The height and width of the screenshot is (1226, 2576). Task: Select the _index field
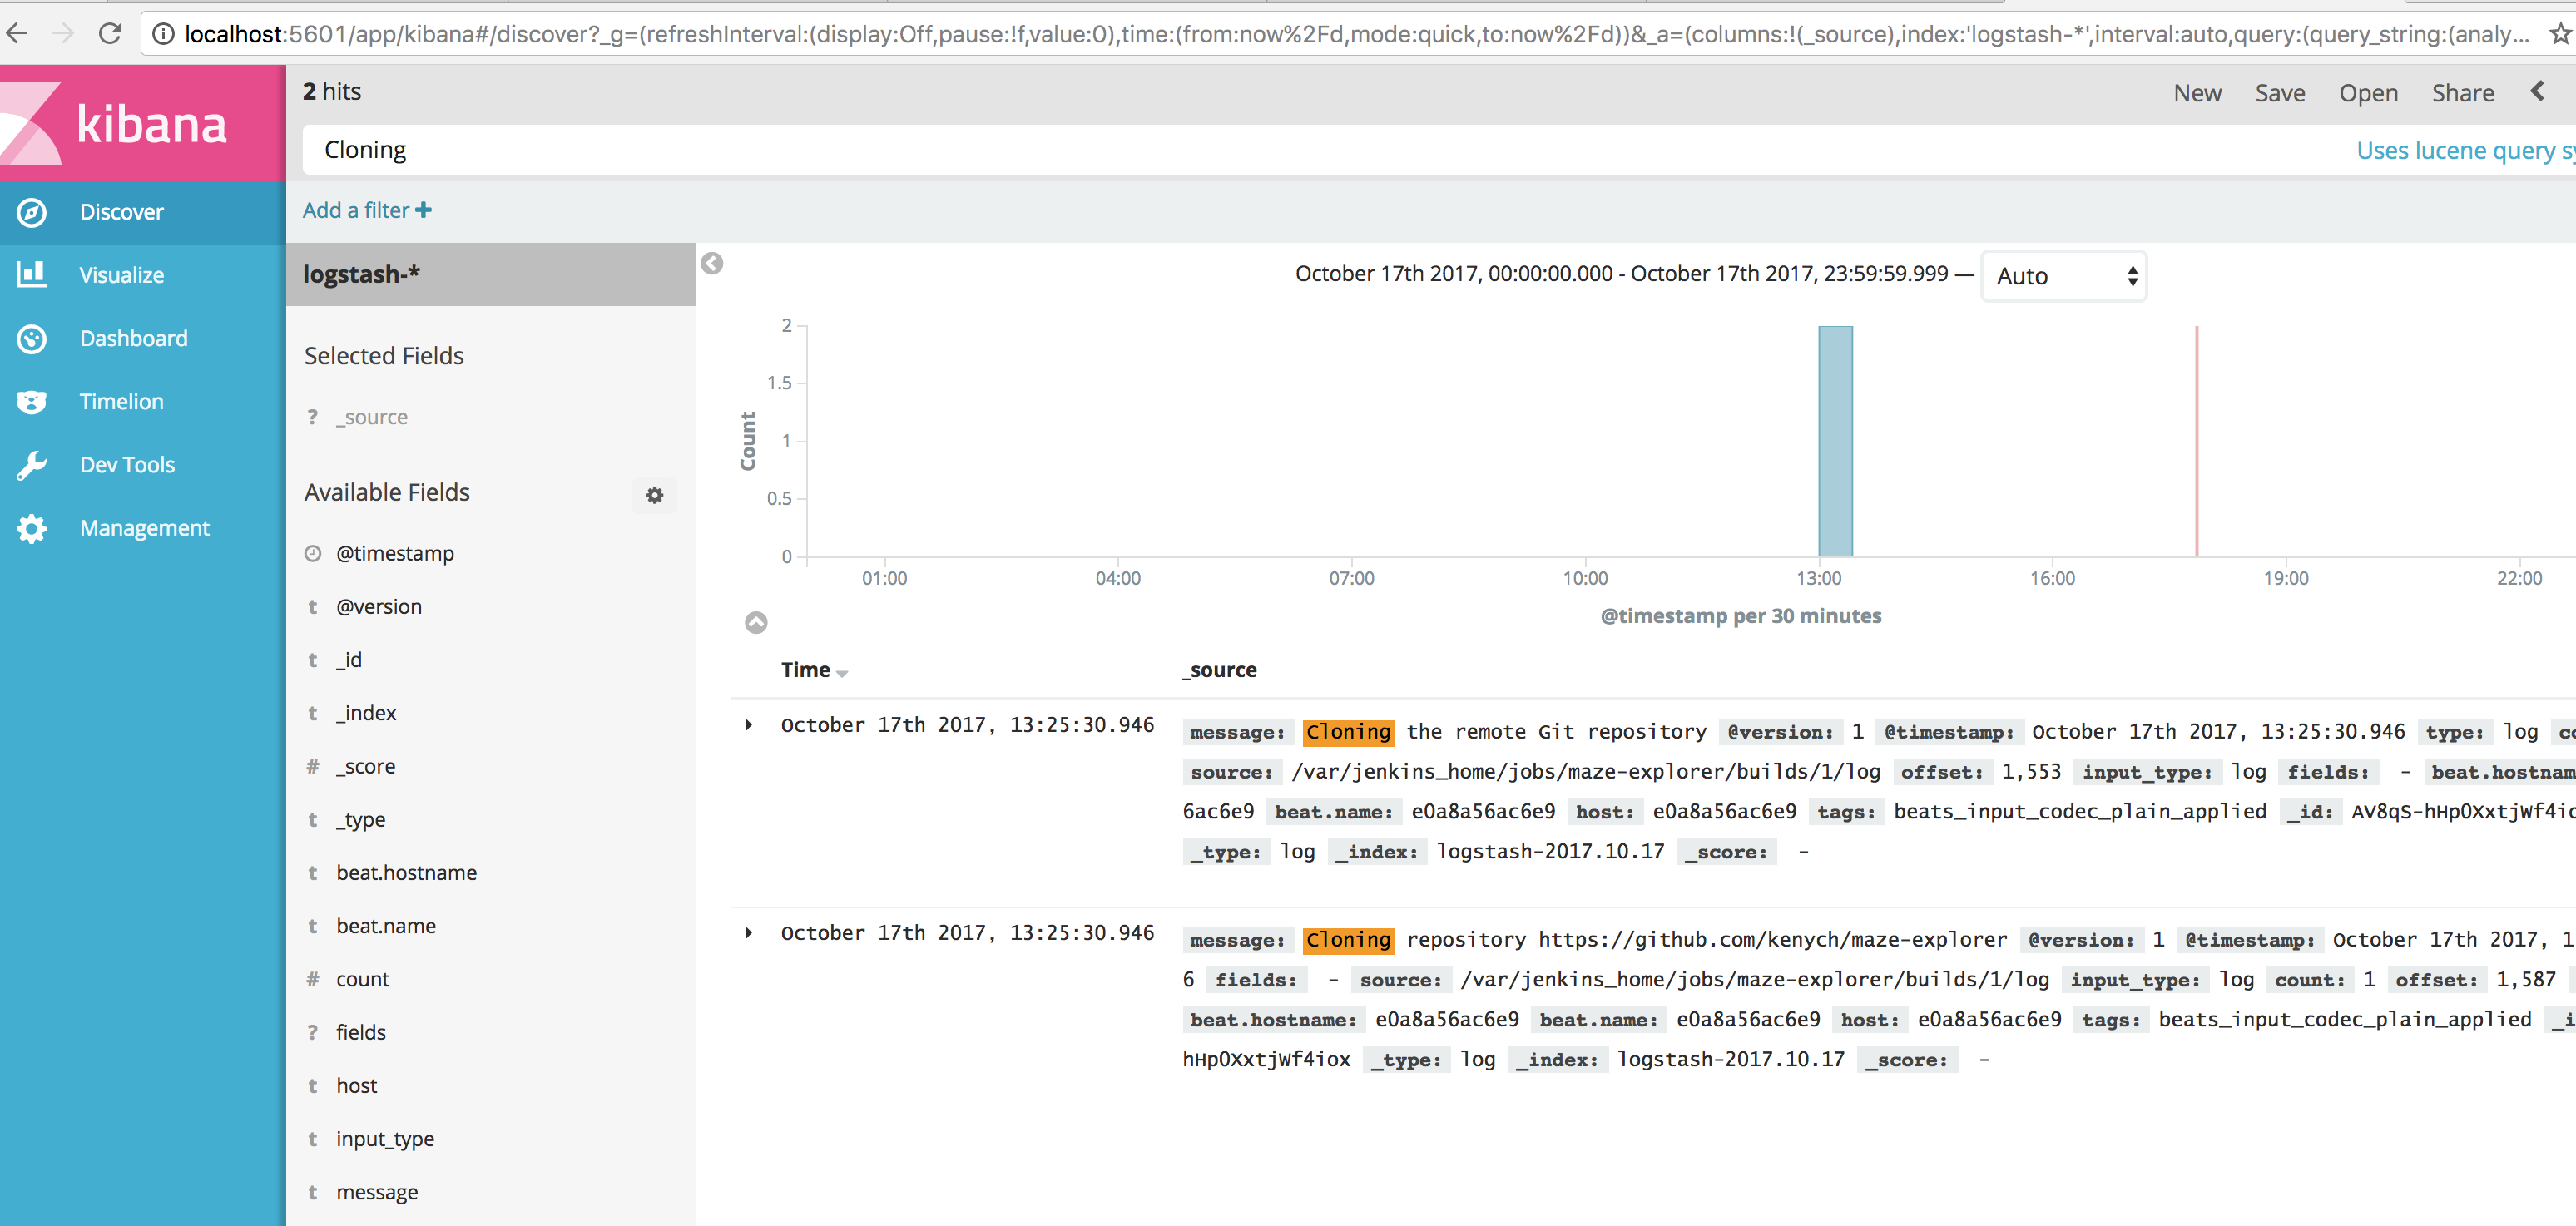click(x=366, y=713)
